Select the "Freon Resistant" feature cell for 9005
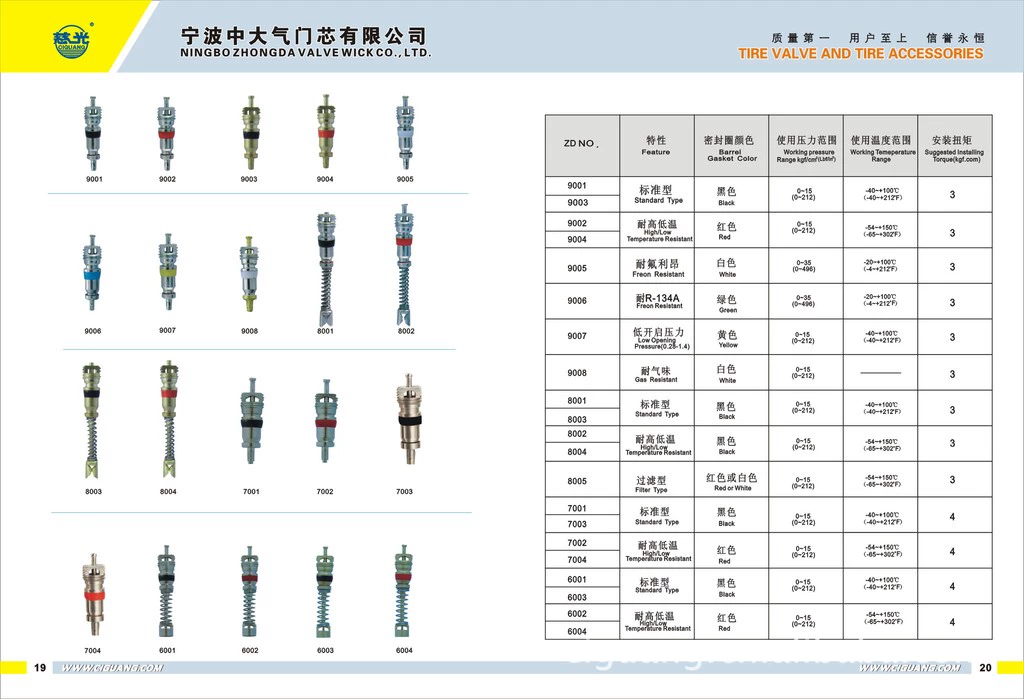1024x699 pixels. coord(656,266)
